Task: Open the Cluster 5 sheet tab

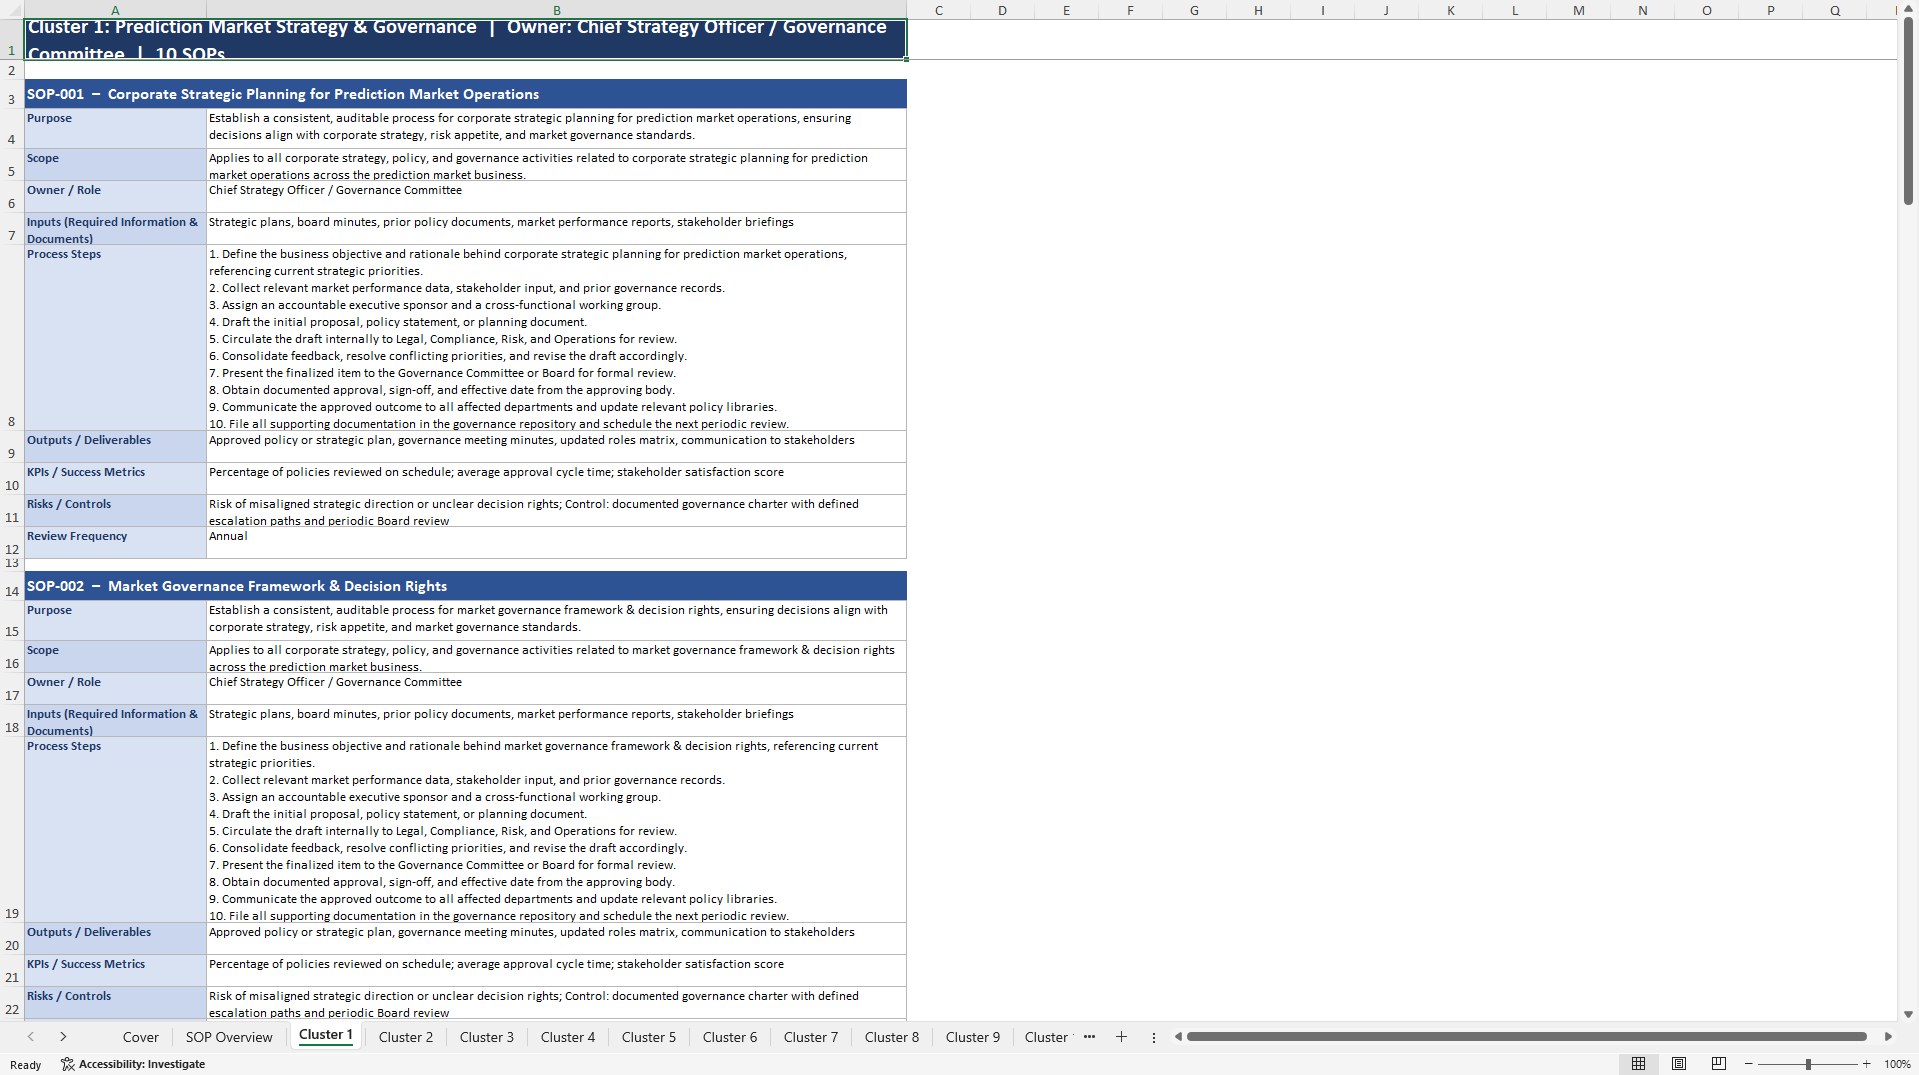Action: 649,1037
